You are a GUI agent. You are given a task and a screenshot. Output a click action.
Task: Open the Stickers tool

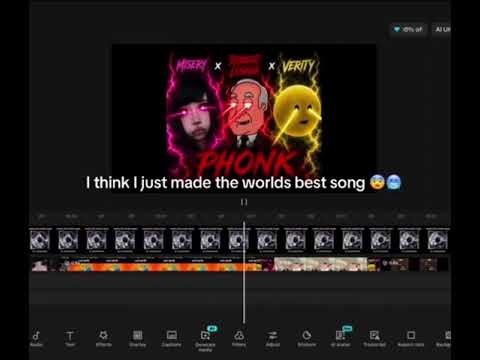[x=307, y=338]
